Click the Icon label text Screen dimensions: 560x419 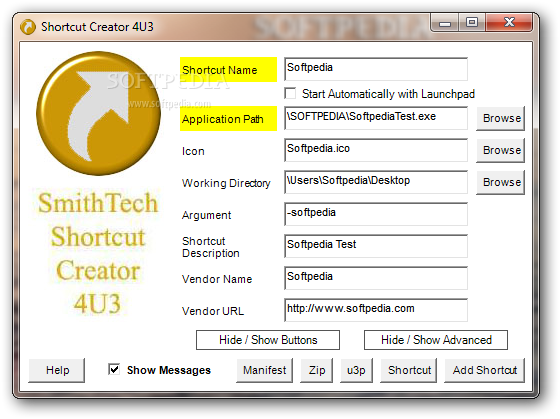tap(193, 151)
